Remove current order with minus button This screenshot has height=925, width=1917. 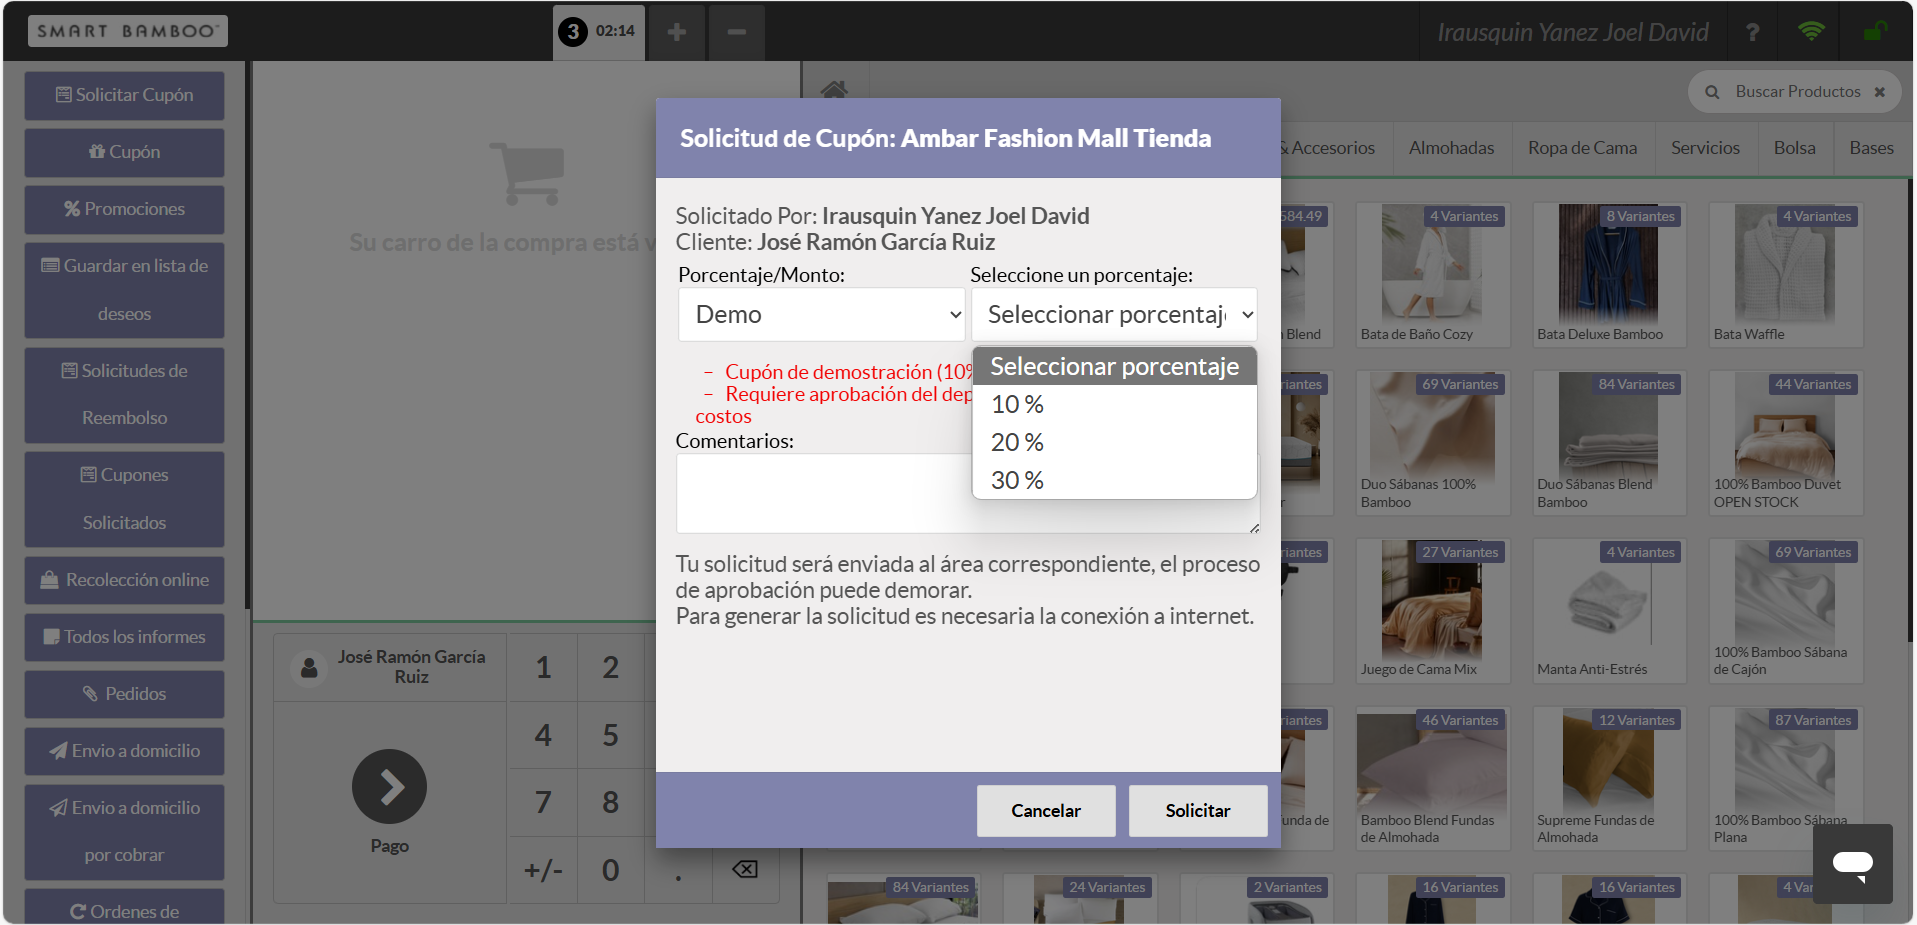(x=737, y=32)
